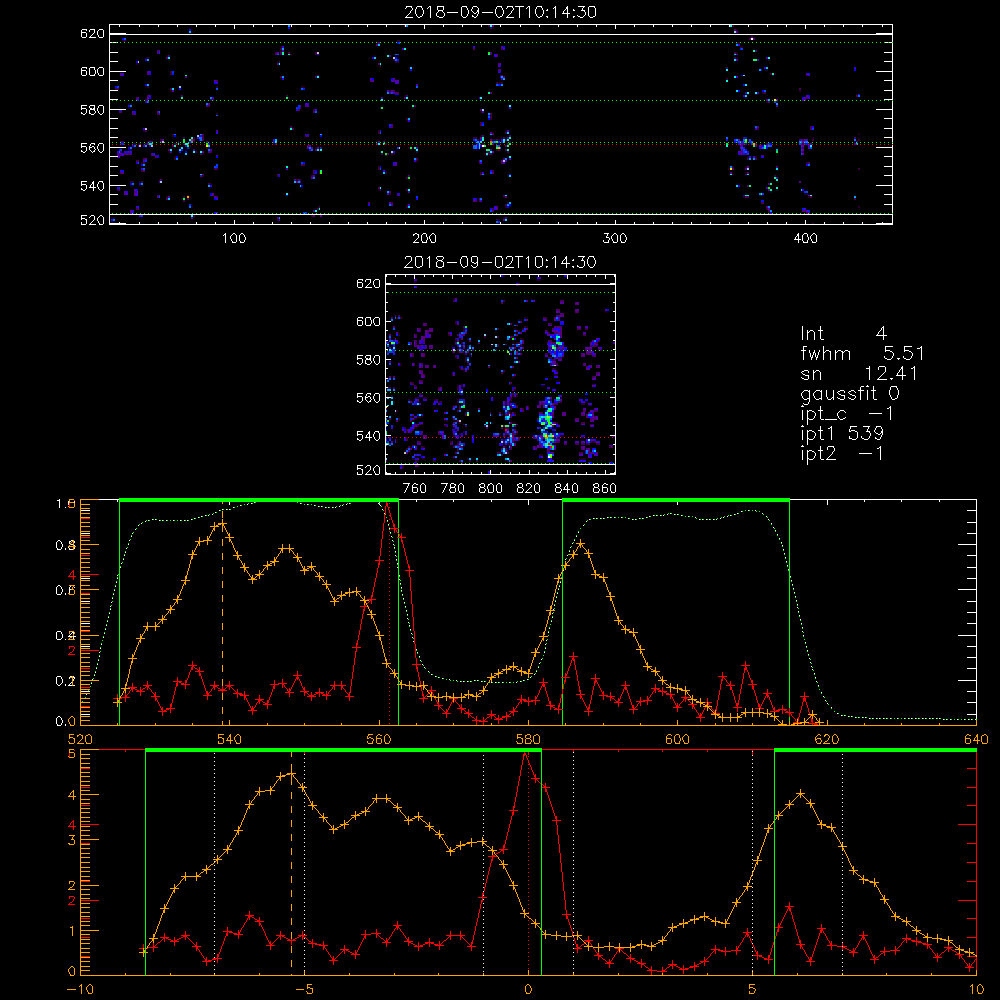Screen dimensions: 1000x1000
Task: Click the 200 x-axis label of the top plot
Action: pyautogui.click(x=424, y=239)
